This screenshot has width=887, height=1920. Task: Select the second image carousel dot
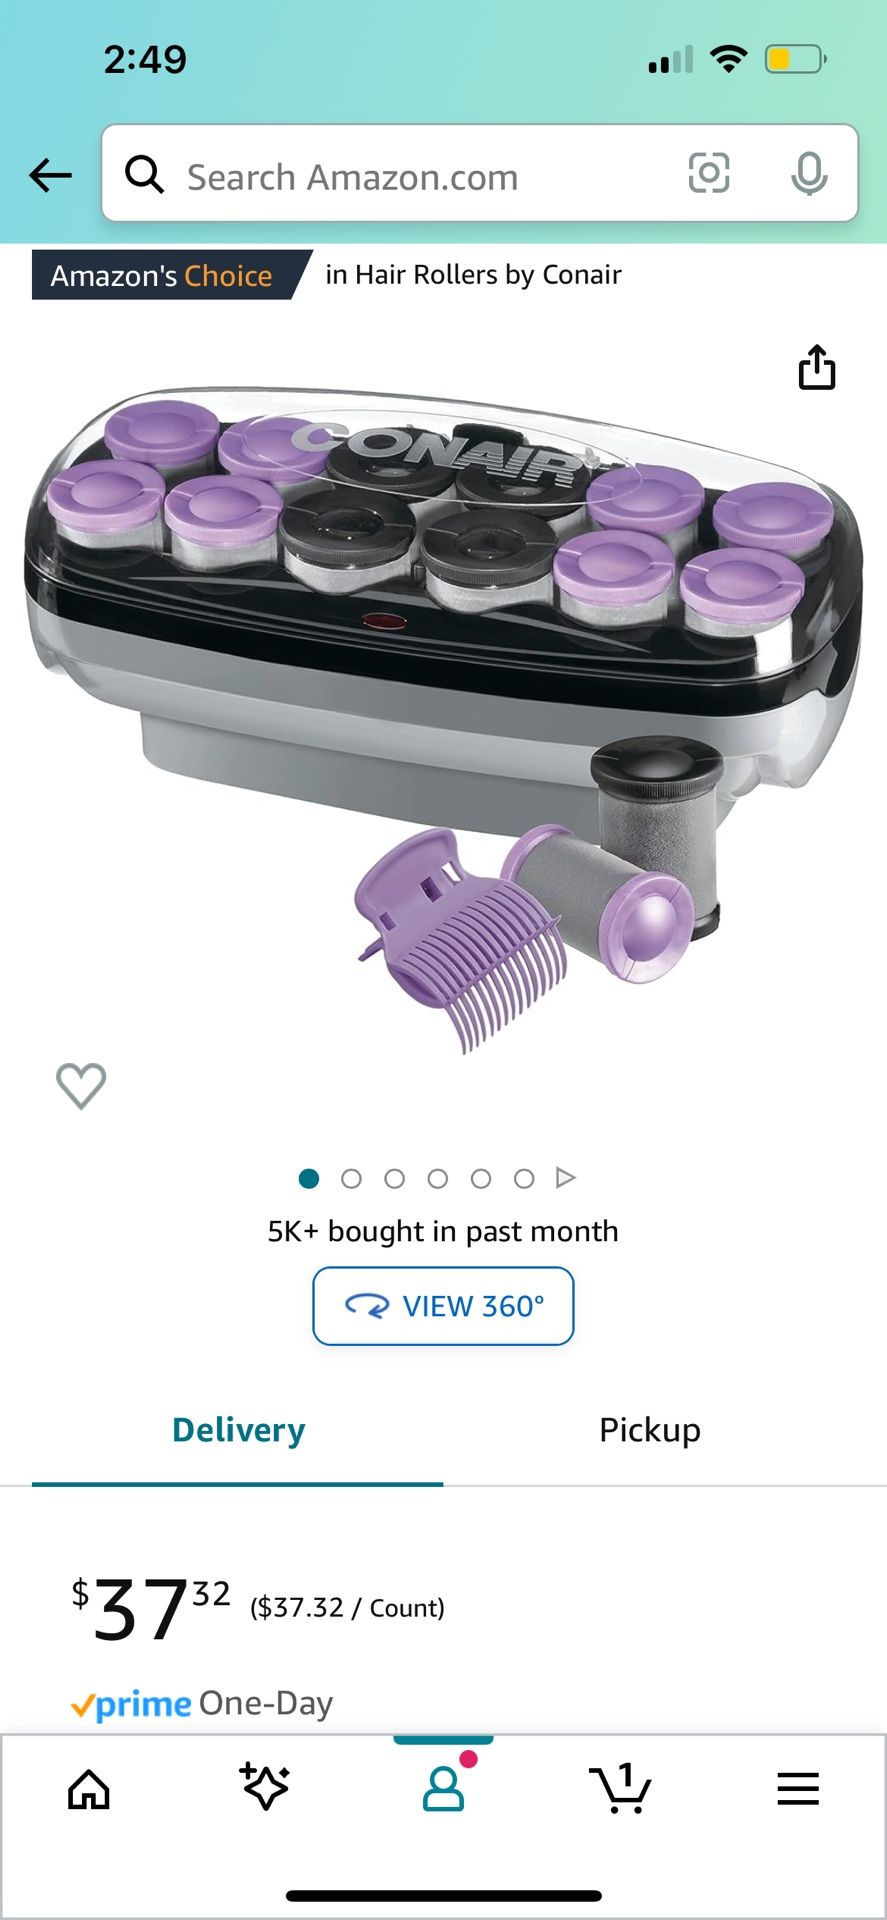[351, 1179]
